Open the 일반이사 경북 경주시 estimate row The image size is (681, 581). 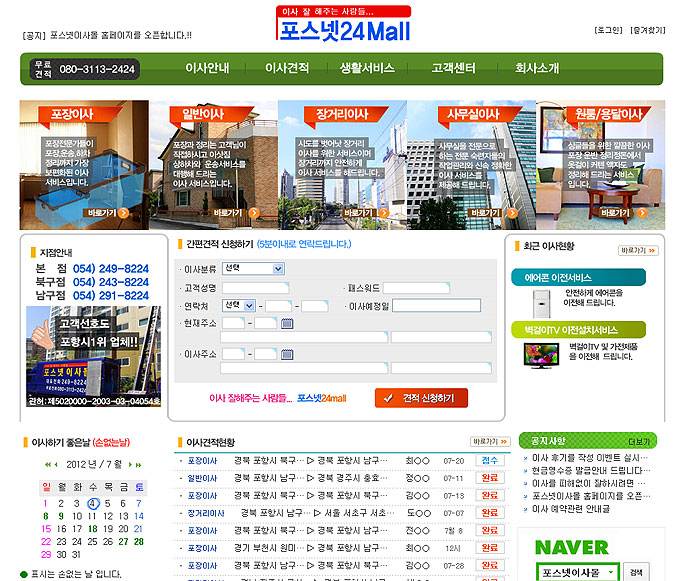click(x=341, y=478)
